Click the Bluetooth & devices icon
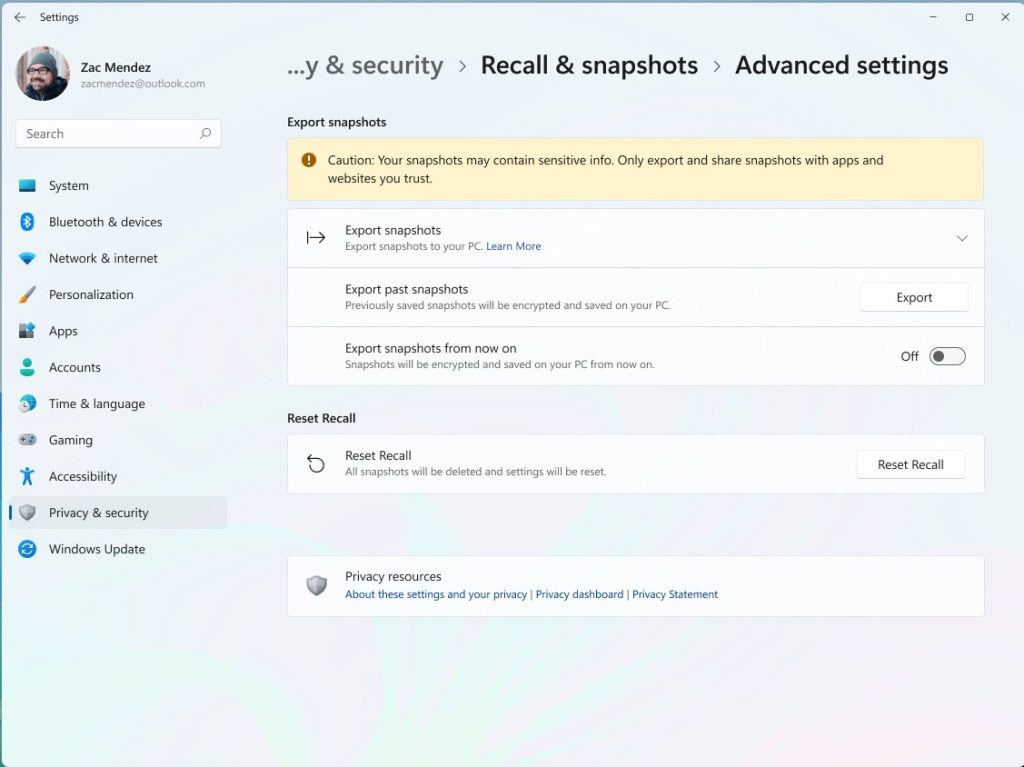 [x=28, y=222]
